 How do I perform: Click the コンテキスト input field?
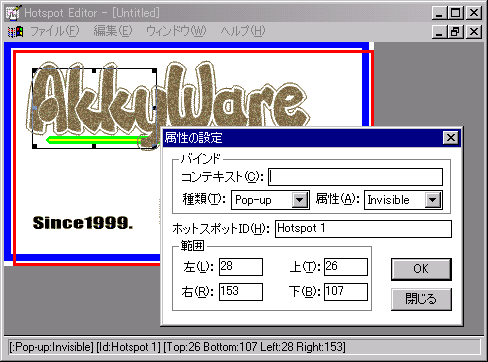click(355, 177)
